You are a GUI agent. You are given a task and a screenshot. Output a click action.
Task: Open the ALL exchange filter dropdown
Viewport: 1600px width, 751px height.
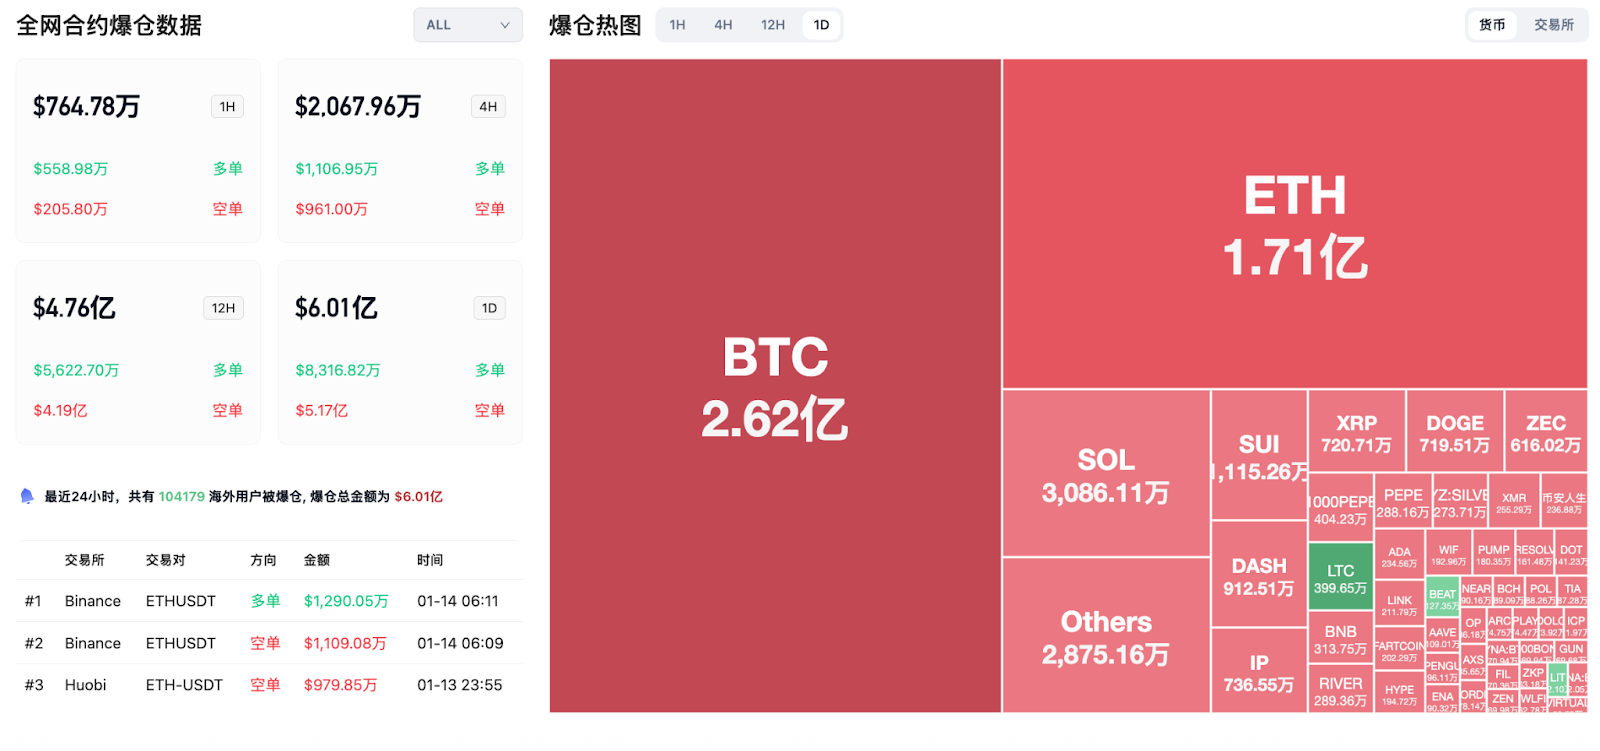click(x=467, y=24)
